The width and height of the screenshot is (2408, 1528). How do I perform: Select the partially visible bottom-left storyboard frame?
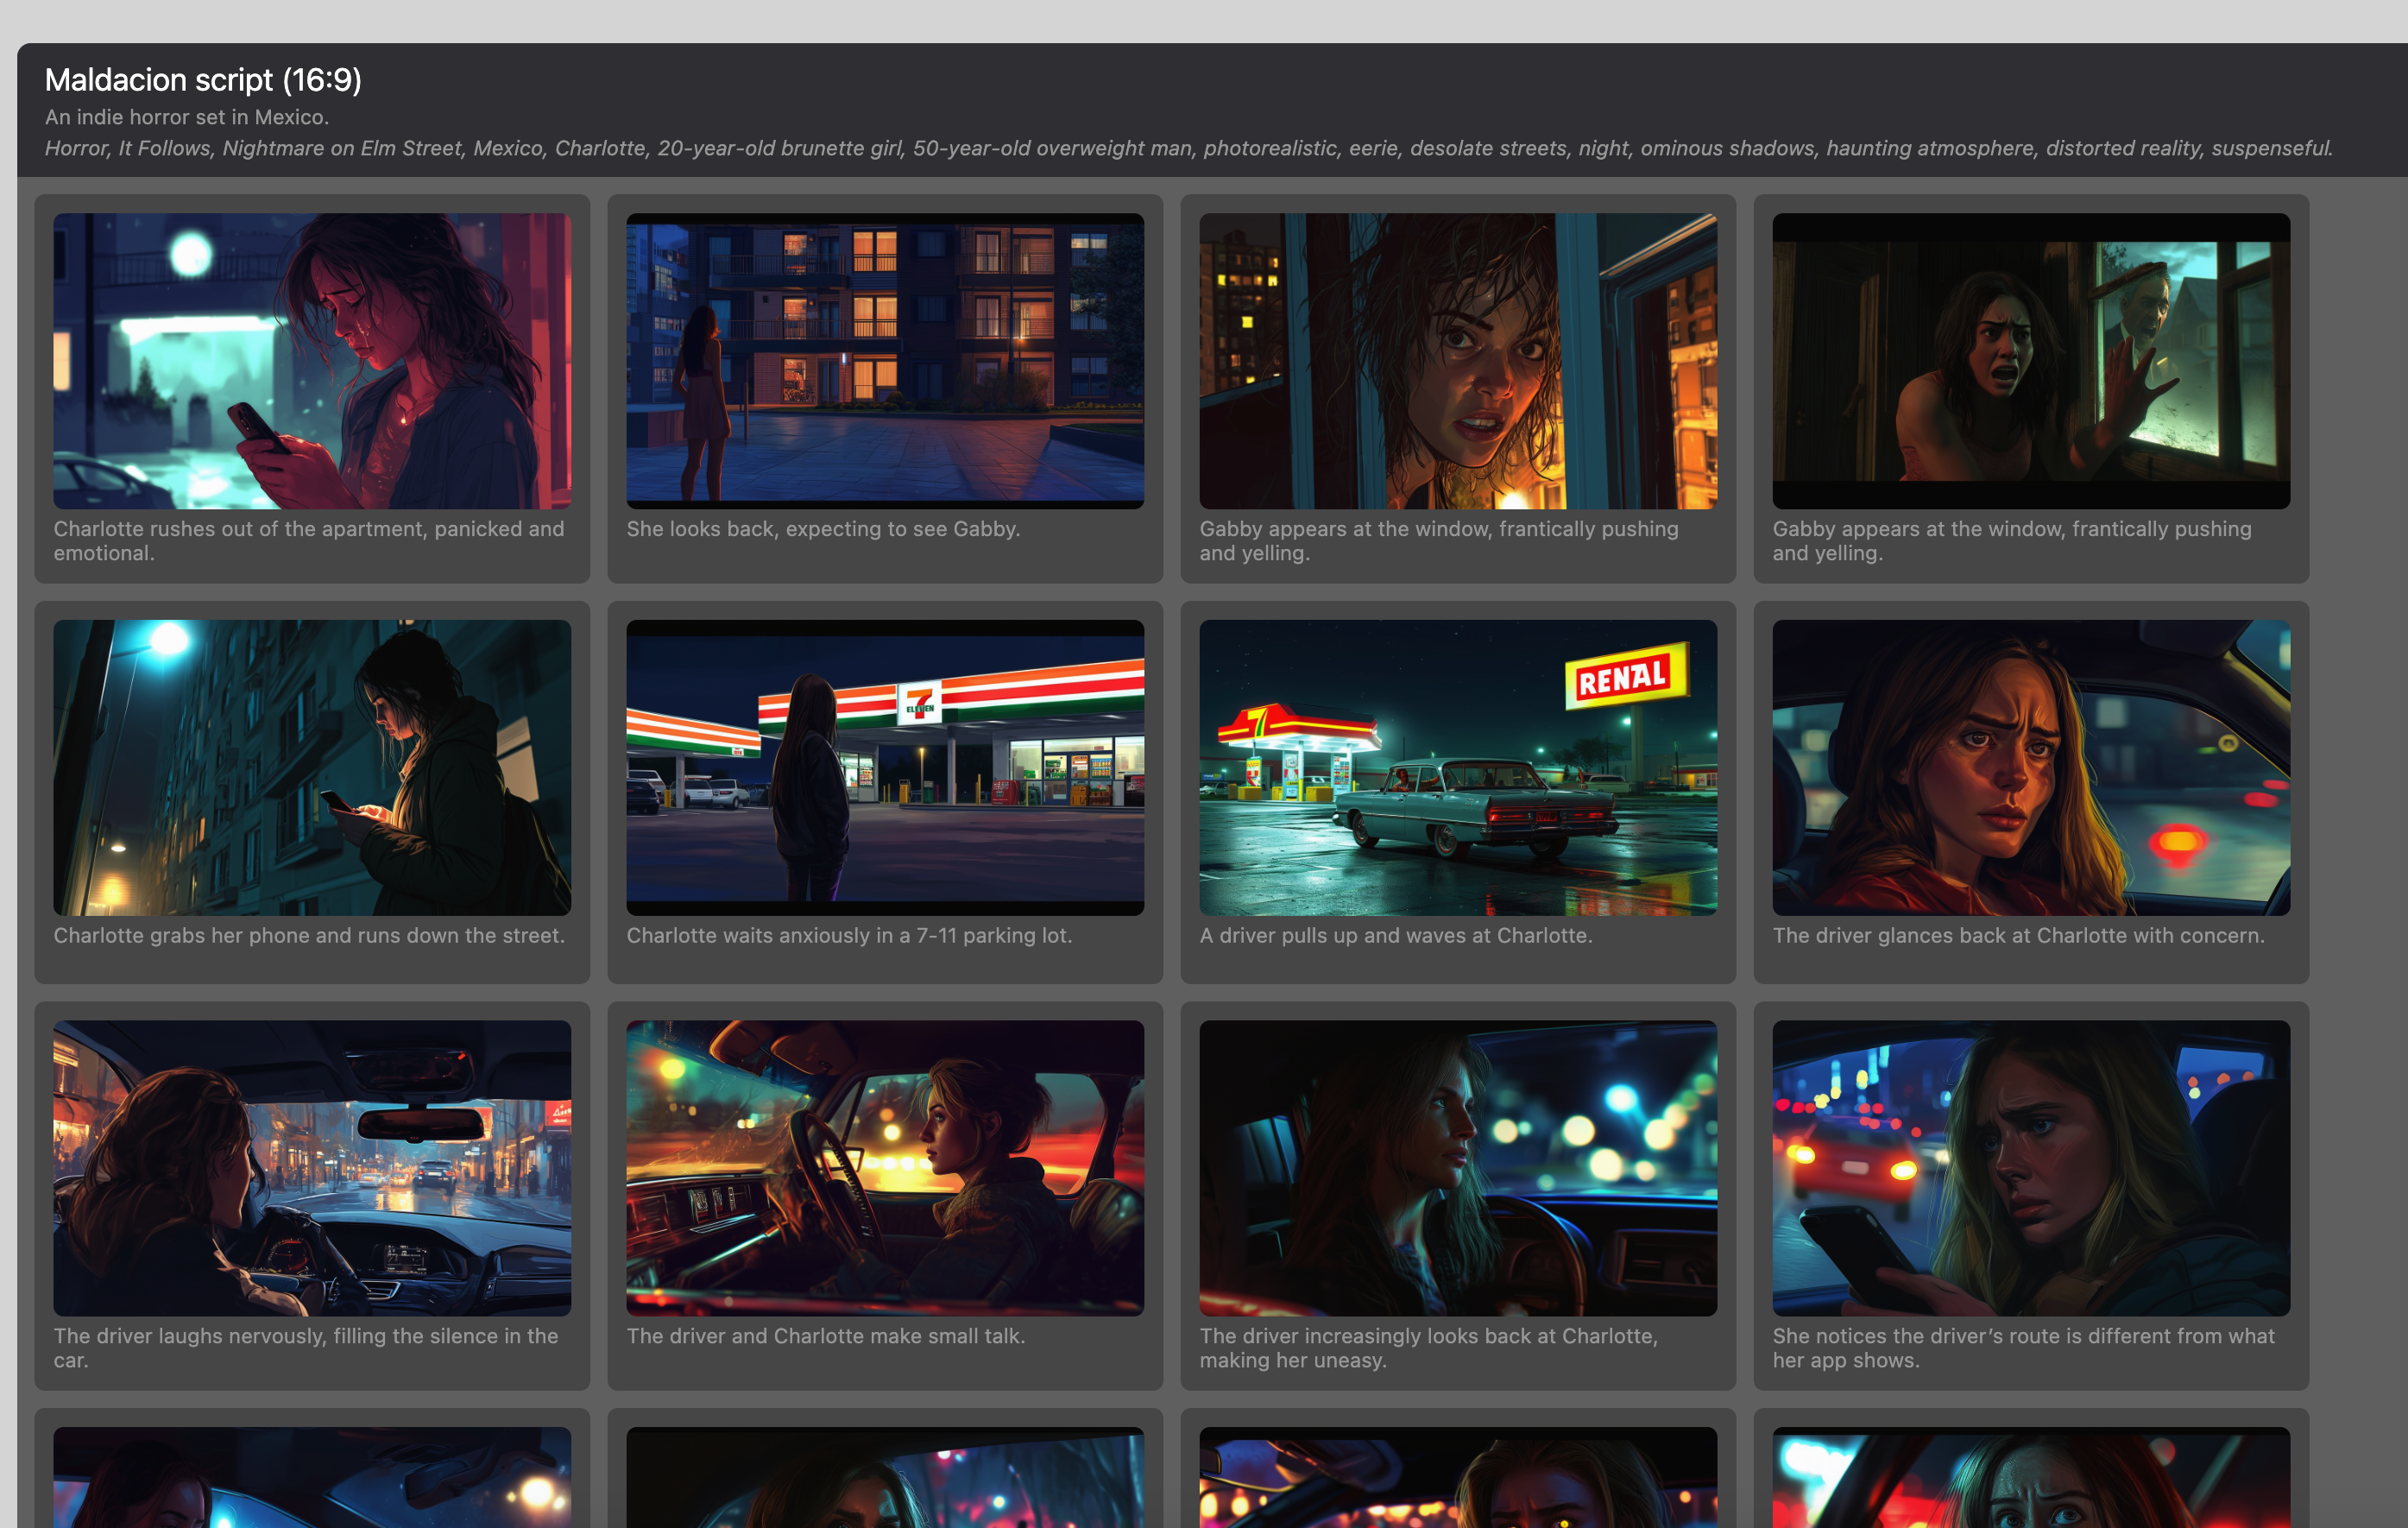point(310,1480)
